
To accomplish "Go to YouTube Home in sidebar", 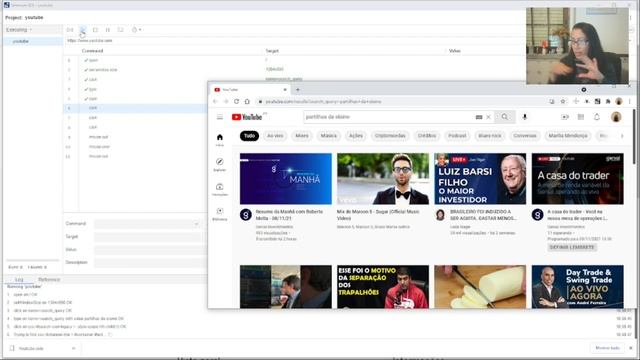I will point(220,140).
